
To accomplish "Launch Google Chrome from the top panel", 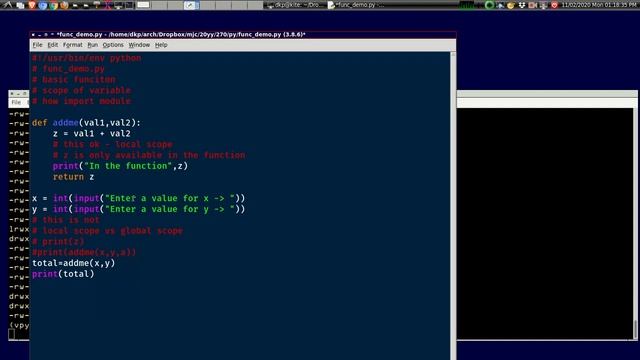I will coord(53,5).
